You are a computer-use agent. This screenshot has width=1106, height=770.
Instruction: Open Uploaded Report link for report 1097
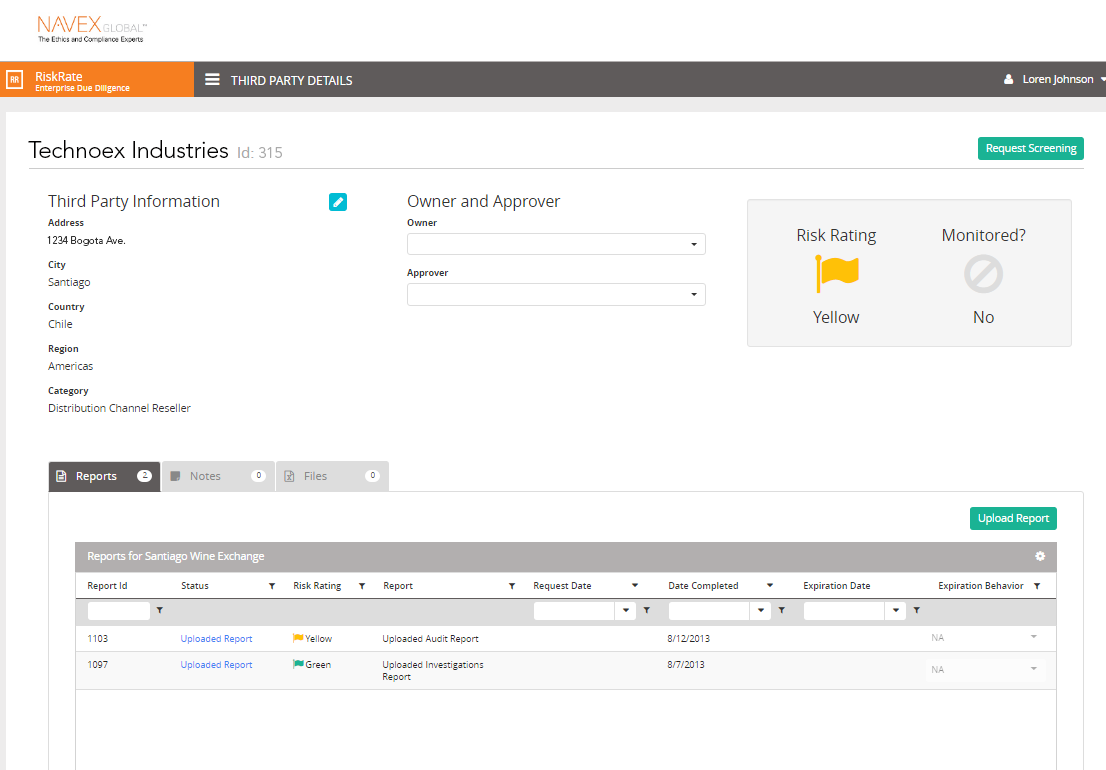[x=216, y=665]
